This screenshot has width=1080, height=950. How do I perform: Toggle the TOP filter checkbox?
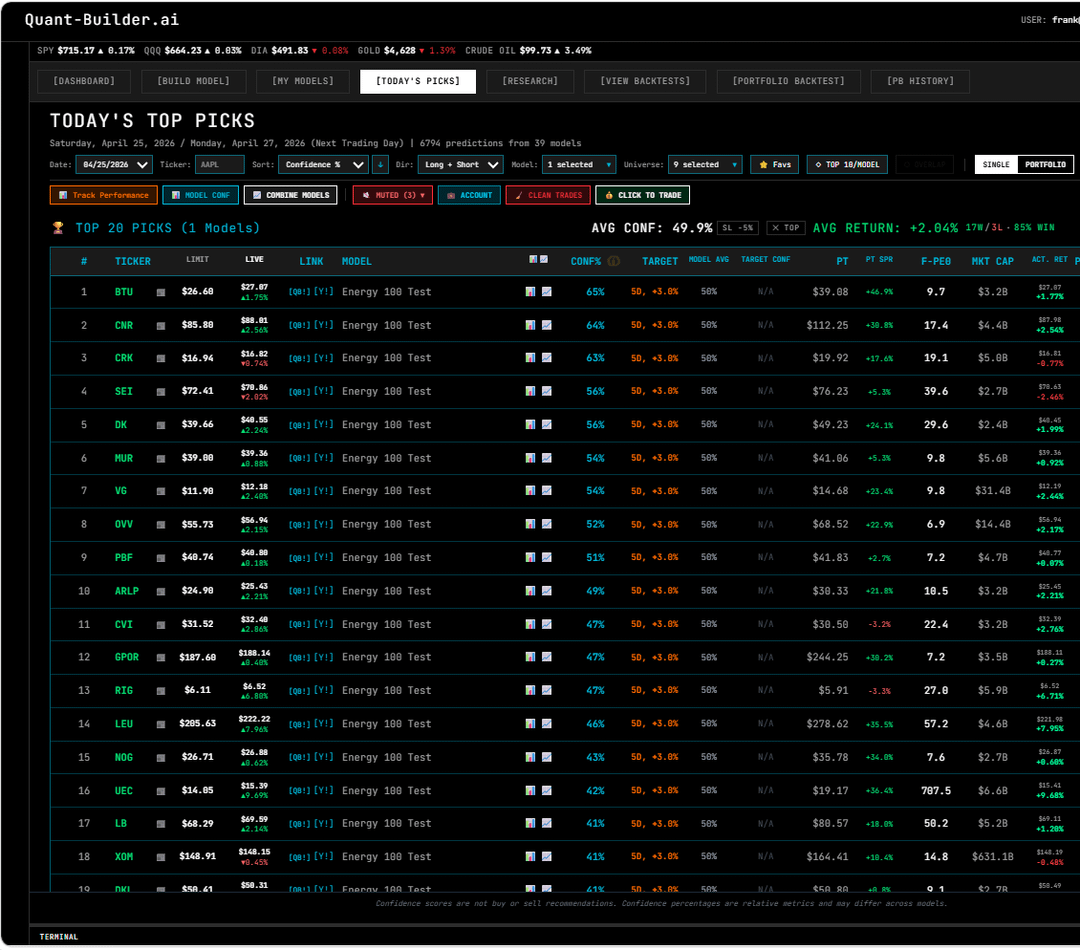(x=786, y=228)
